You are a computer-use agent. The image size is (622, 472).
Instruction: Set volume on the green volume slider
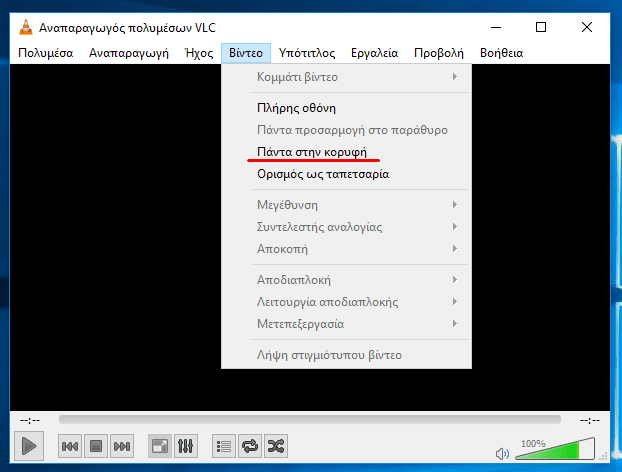click(555, 449)
